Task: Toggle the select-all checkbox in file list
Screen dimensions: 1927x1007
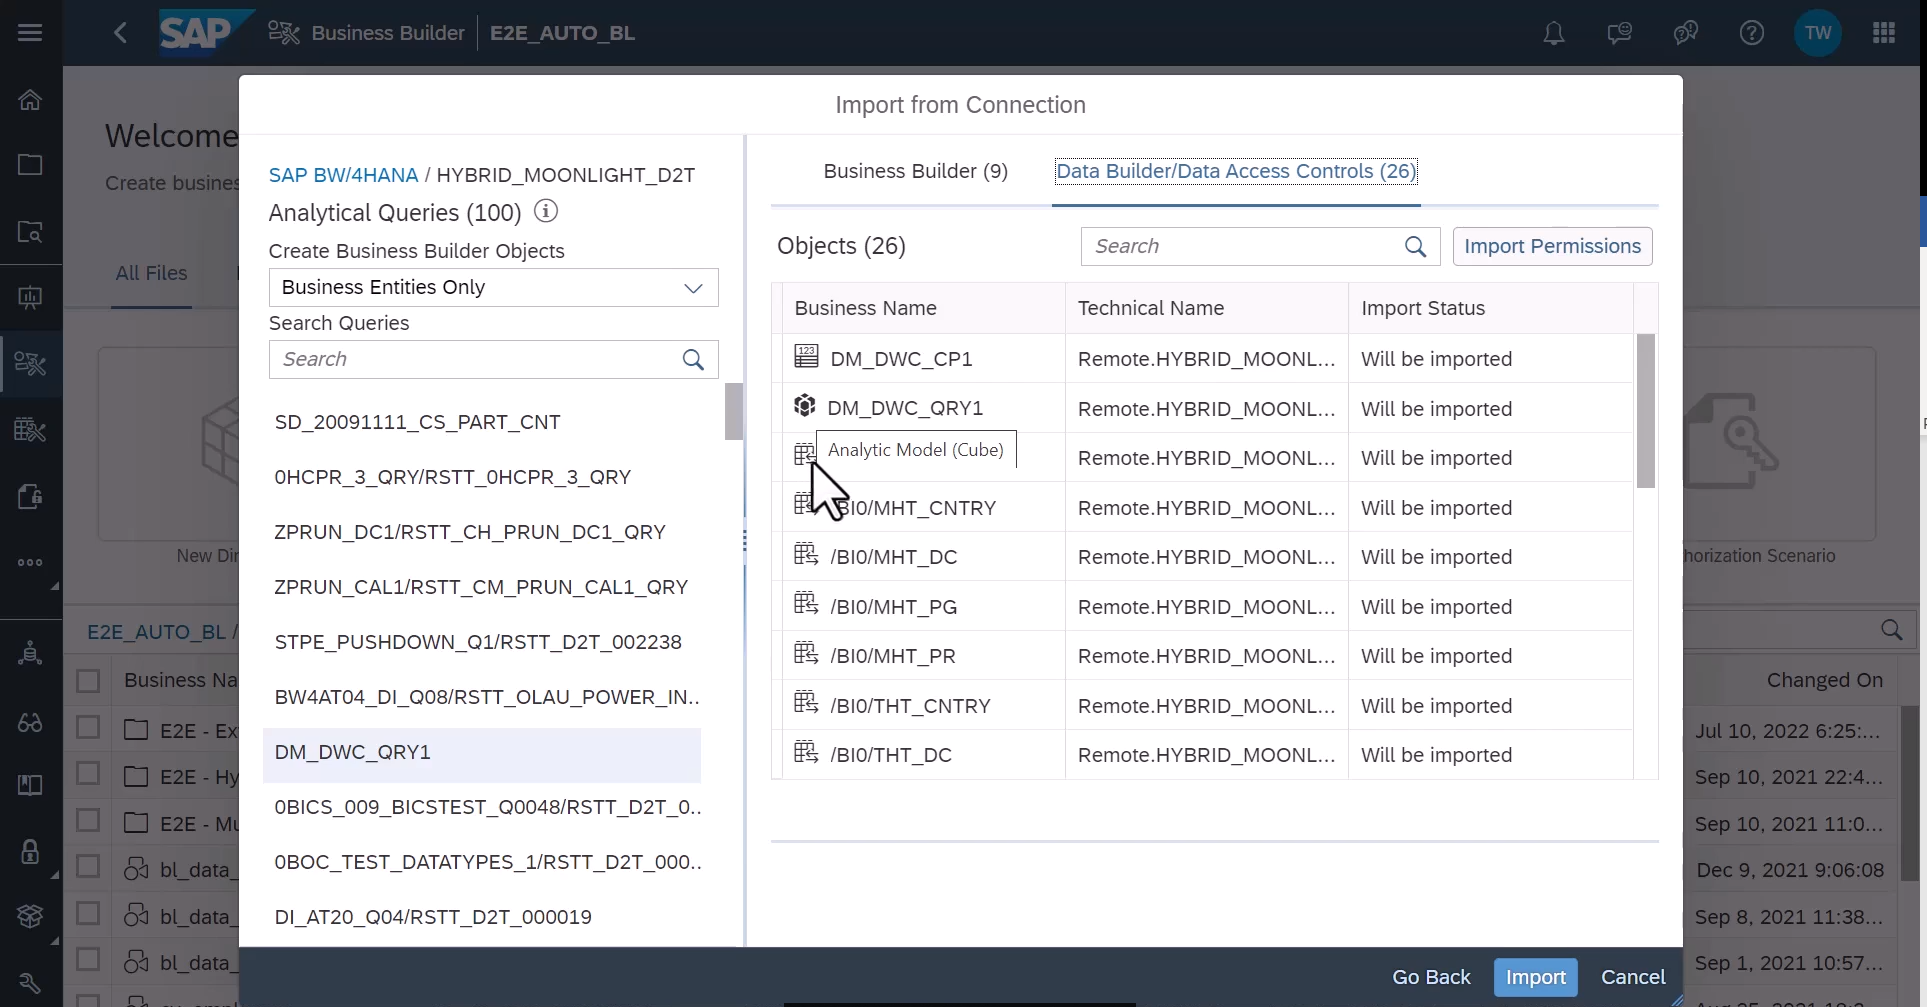Action: pos(88,681)
